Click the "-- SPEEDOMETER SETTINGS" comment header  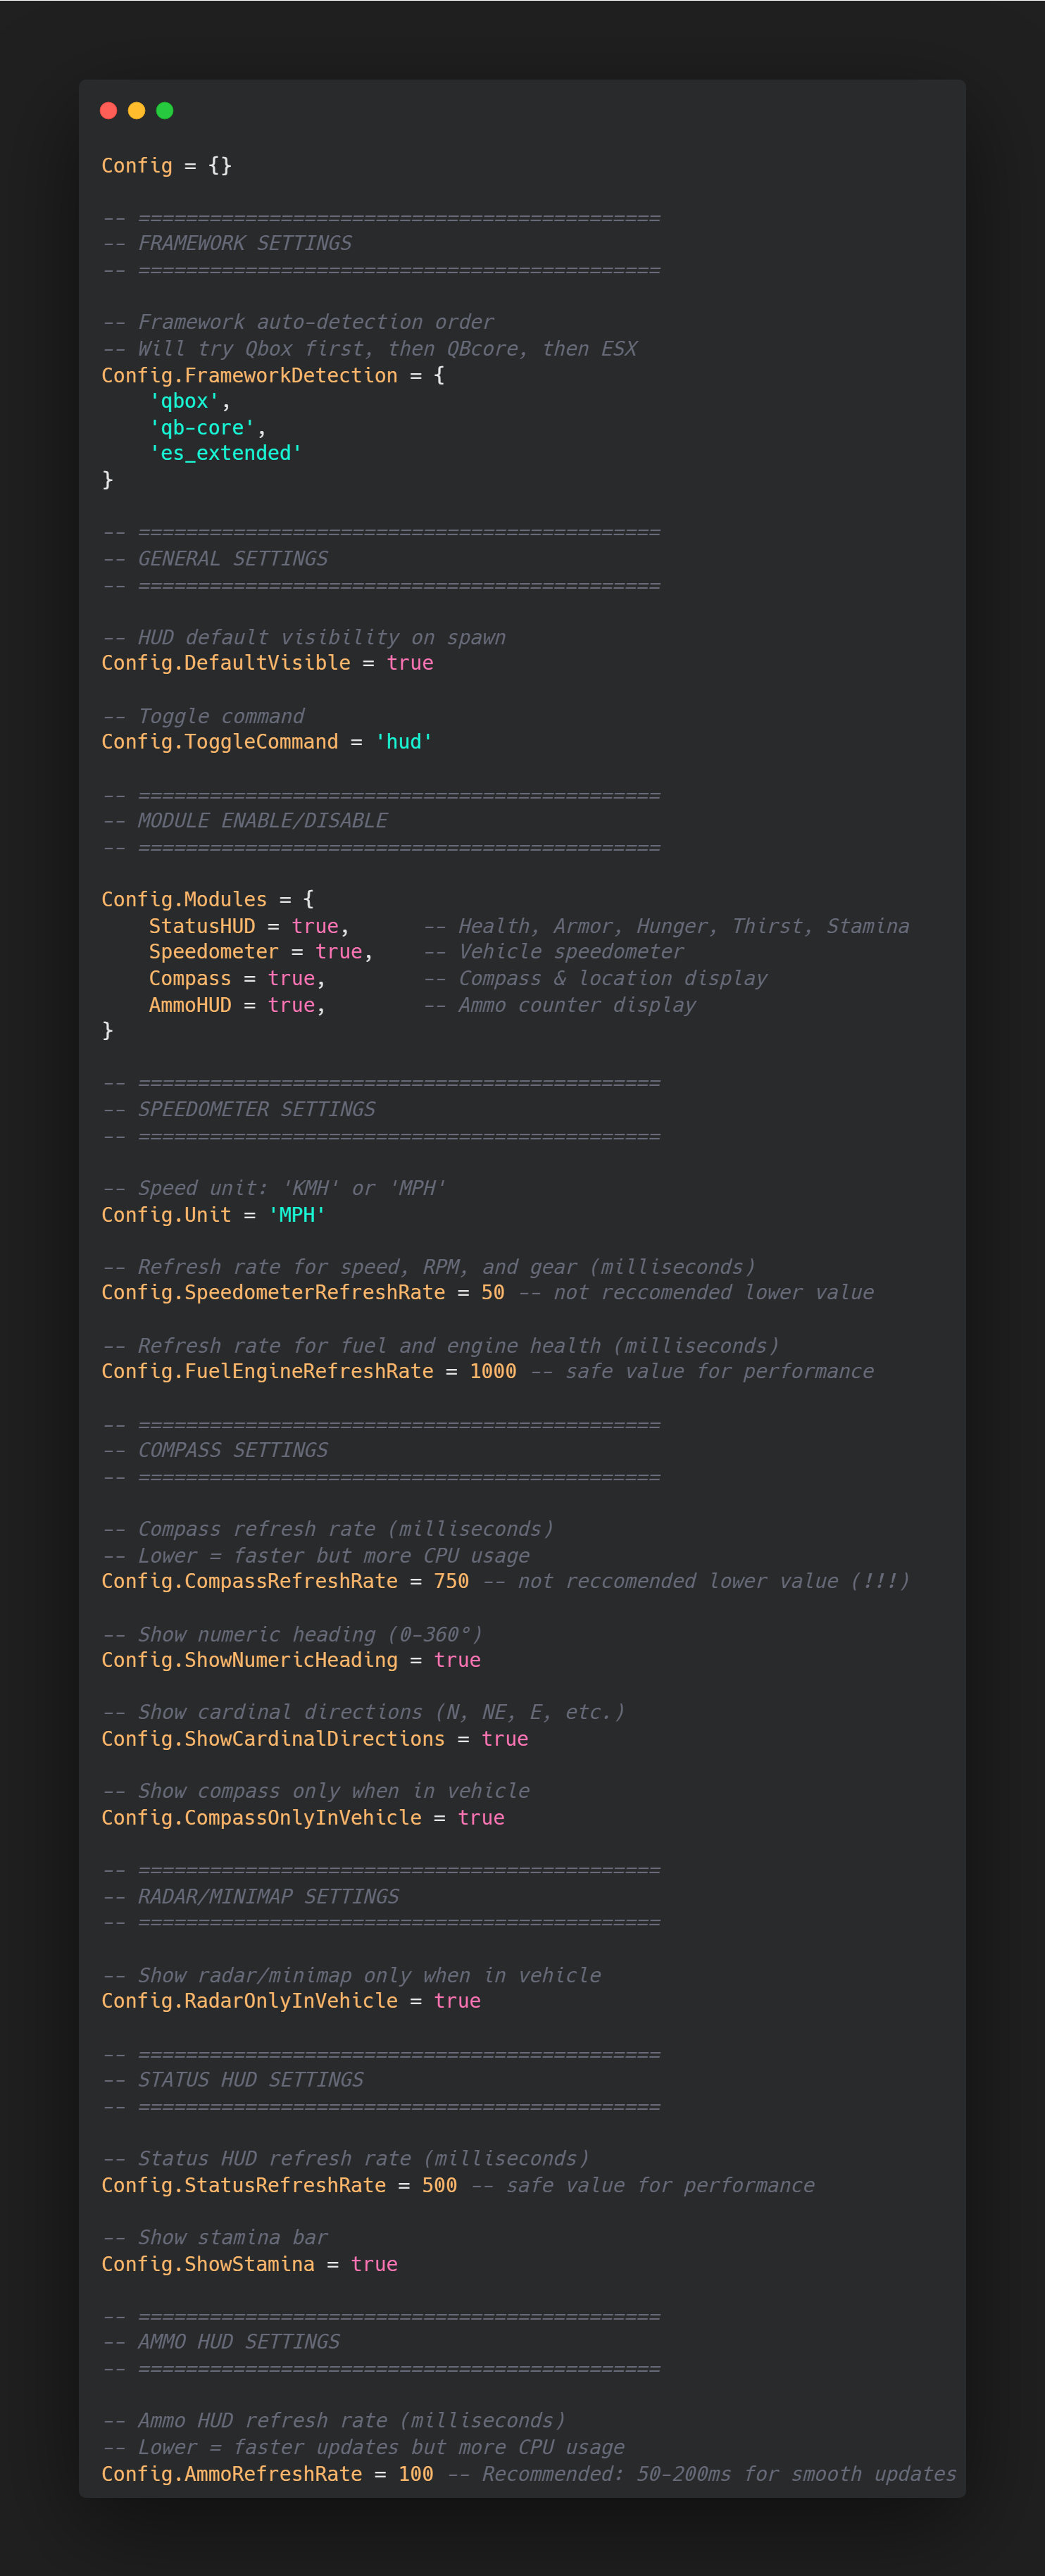pyautogui.click(x=239, y=1109)
